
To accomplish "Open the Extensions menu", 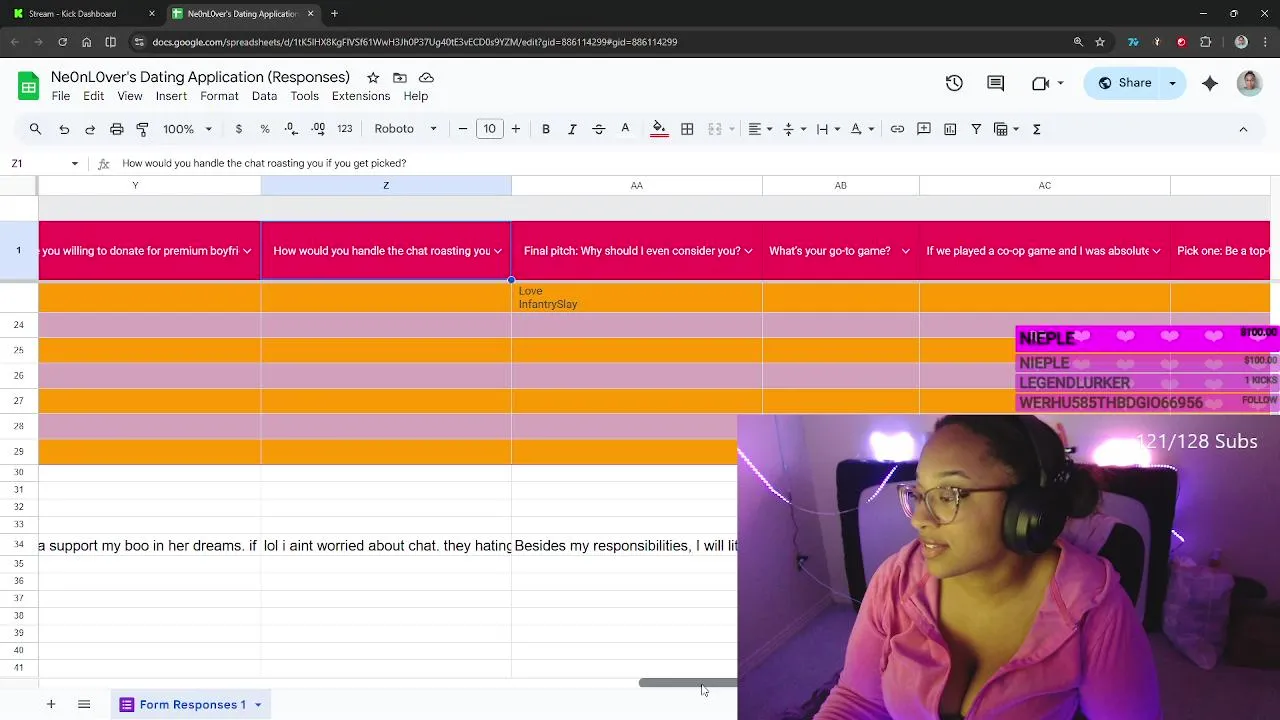I will [x=361, y=96].
